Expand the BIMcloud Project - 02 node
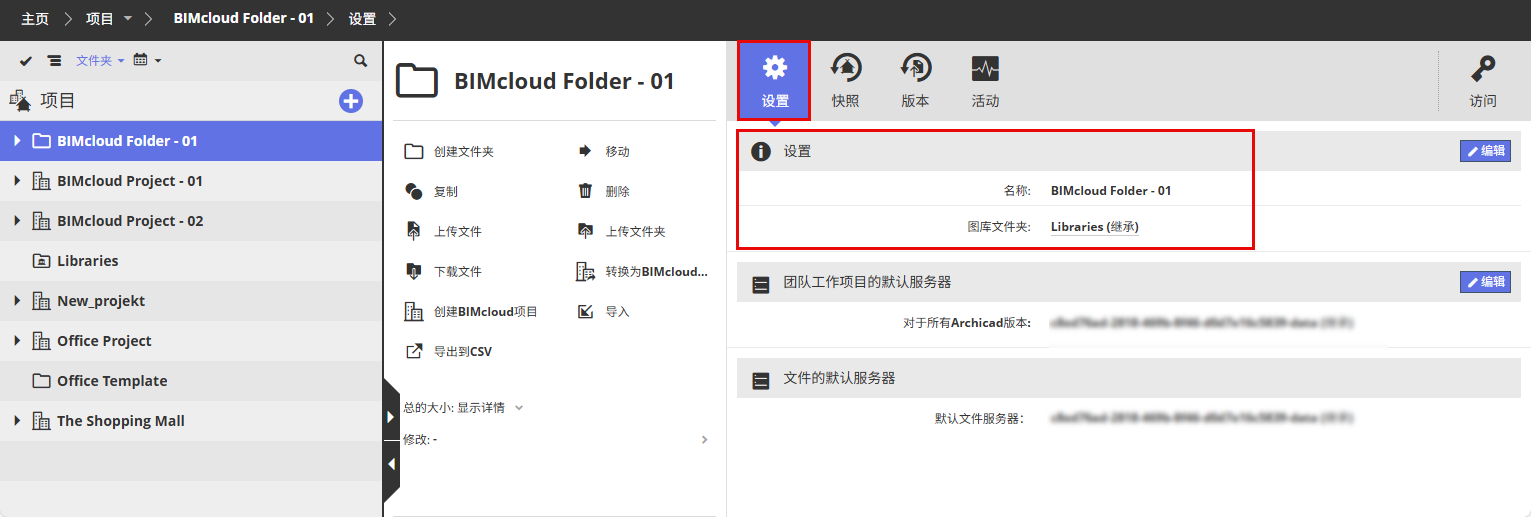 click(x=17, y=221)
